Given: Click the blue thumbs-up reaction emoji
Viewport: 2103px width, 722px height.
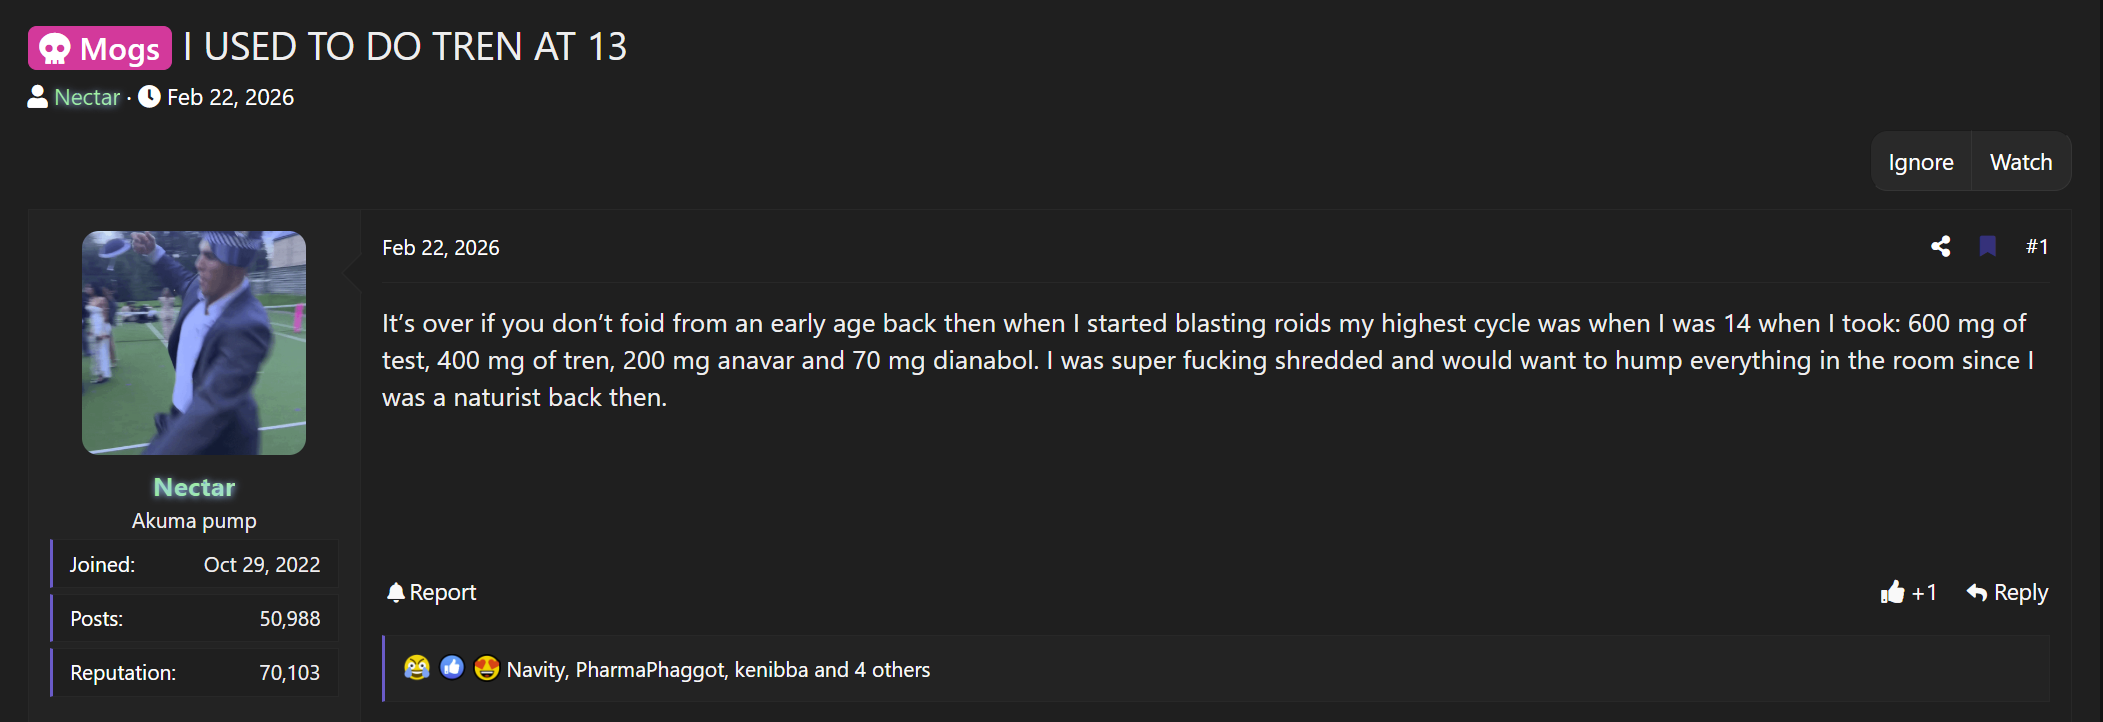Looking at the screenshot, I should point(452,668).
